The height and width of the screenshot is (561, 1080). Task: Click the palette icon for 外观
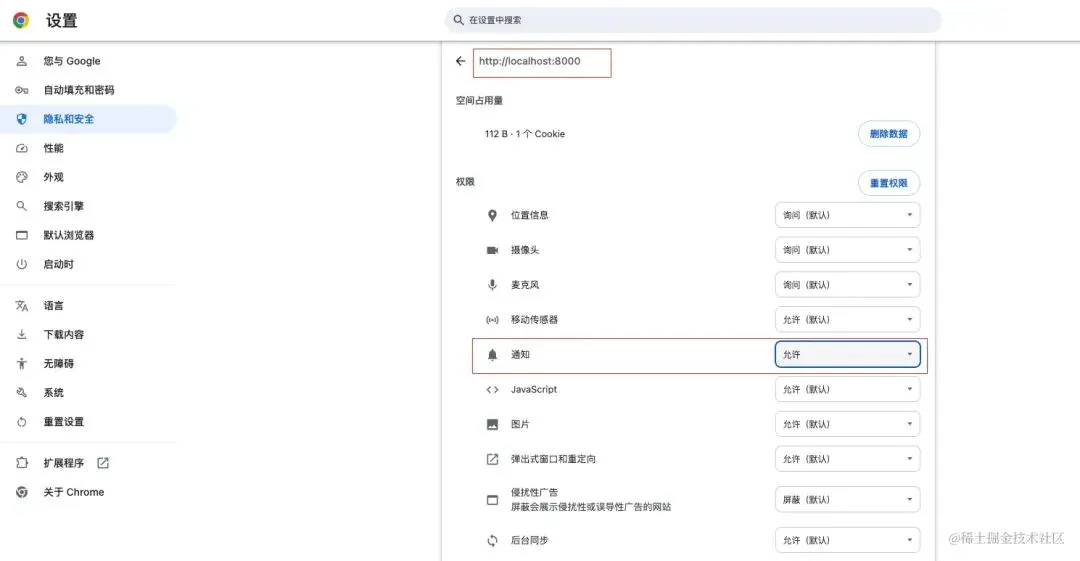(22, 177)
